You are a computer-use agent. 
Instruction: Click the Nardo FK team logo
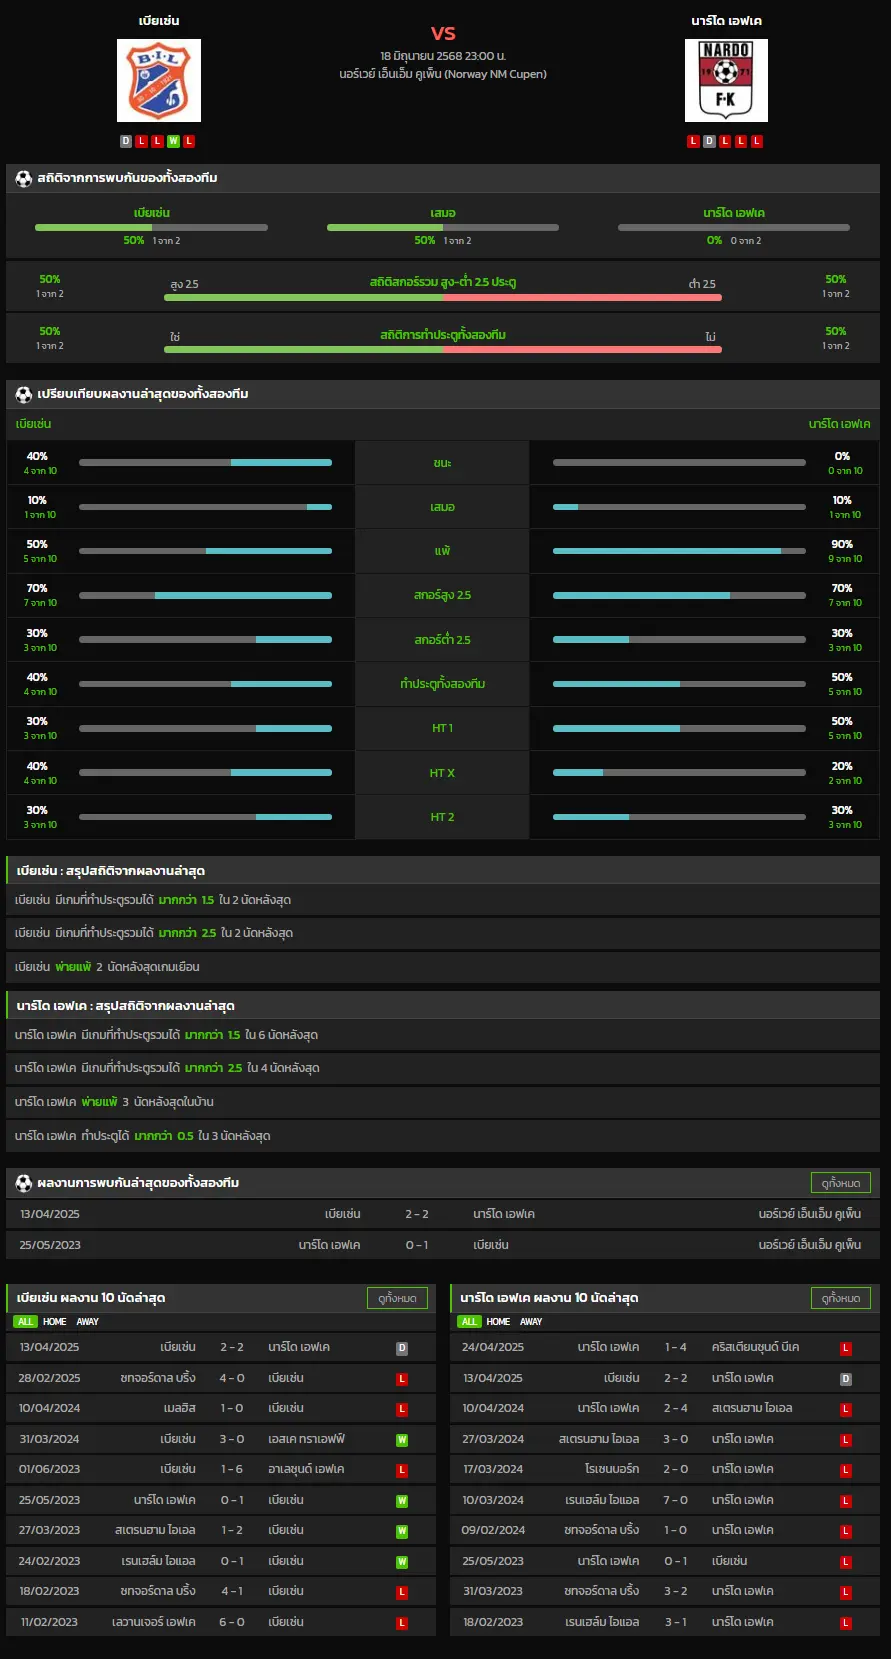(726, 80)
